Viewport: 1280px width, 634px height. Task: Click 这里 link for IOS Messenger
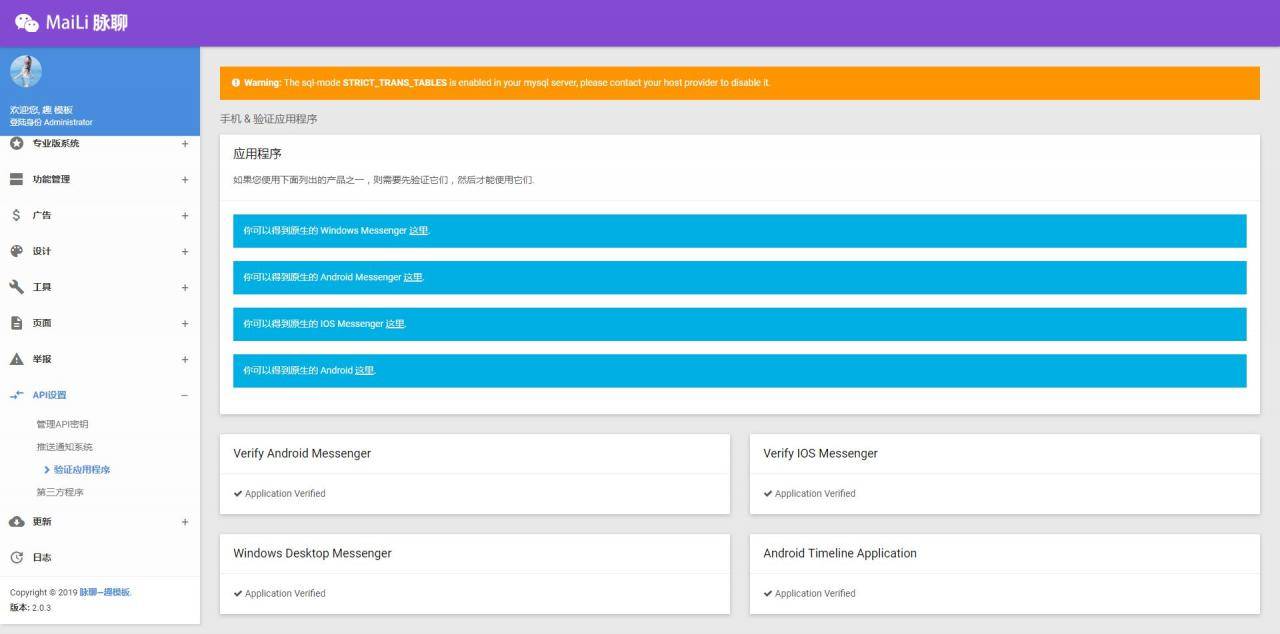point(395,324)
